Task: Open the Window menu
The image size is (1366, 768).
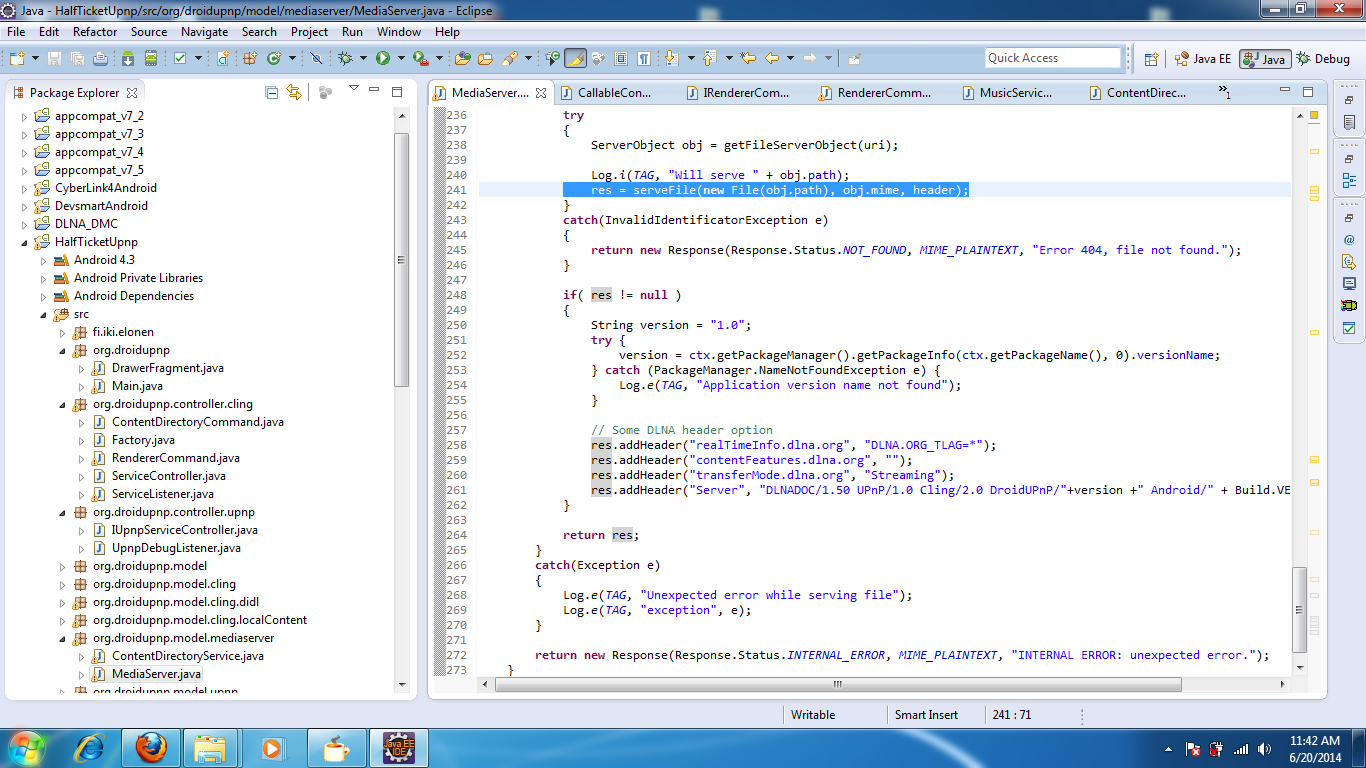Action: [x=399, y=31]
